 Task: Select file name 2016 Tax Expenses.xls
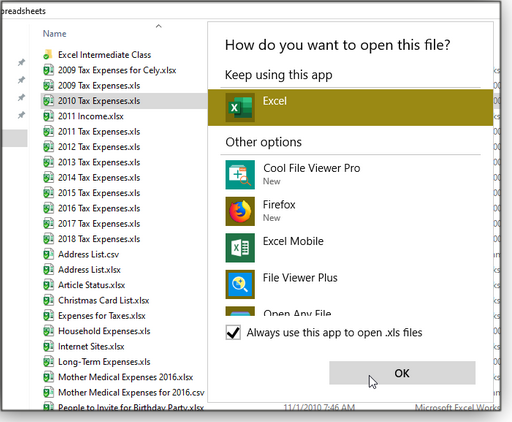(x=99, y=208)
